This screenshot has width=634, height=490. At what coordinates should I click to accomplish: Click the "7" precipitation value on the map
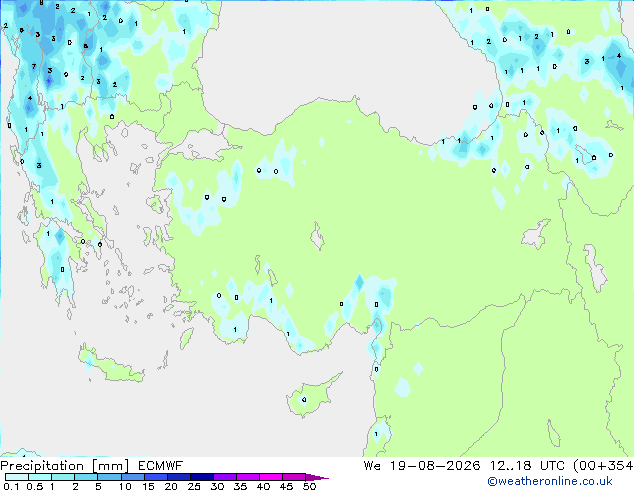click(34, 66)
